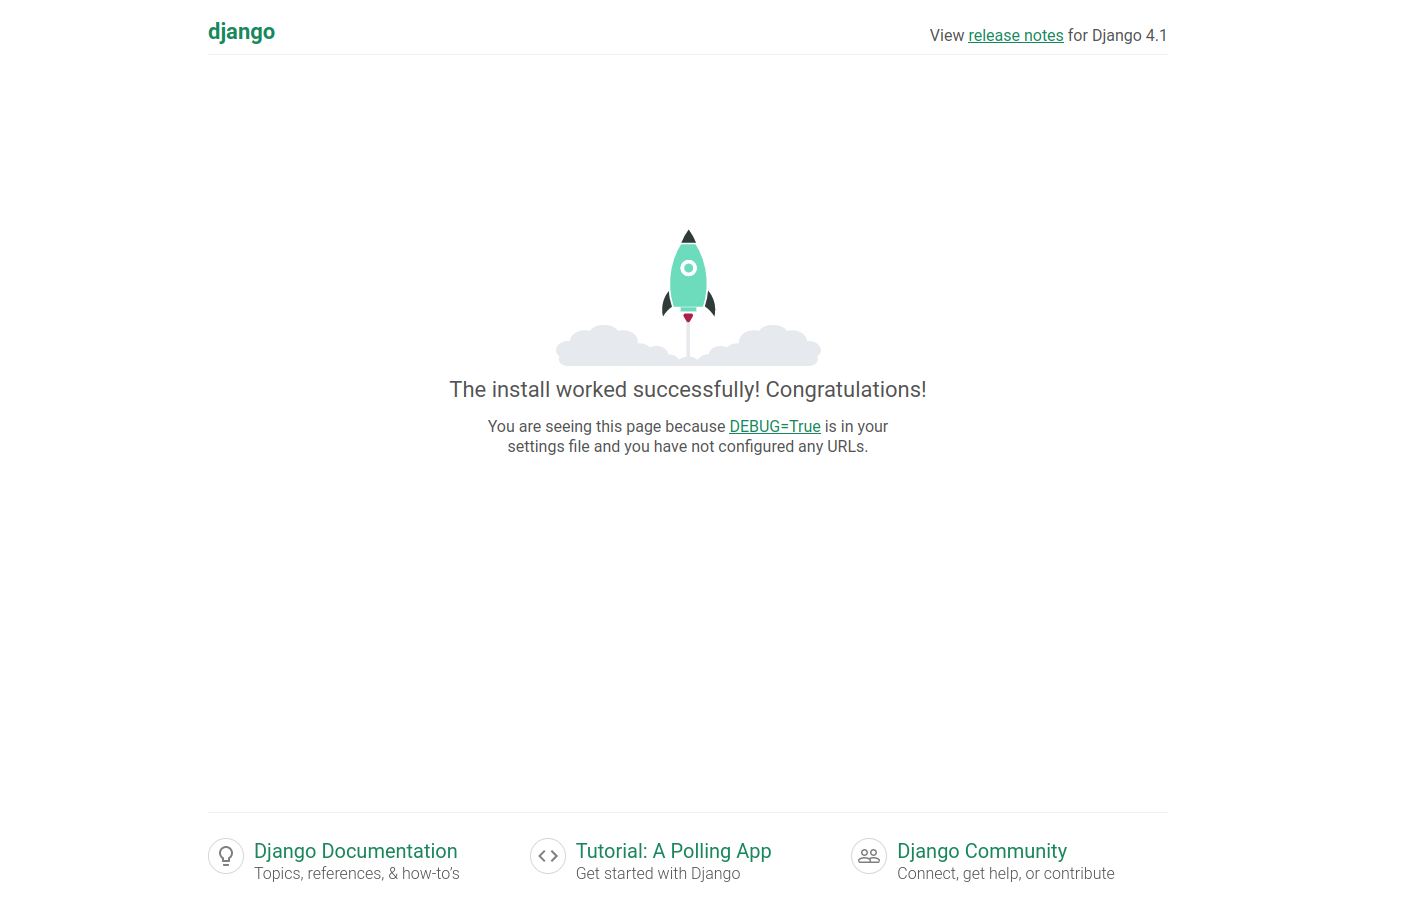Click 'Connect, get help, or contribute' text
1414x906 pixels.
pyautogui.click(x=1006, y=873)
